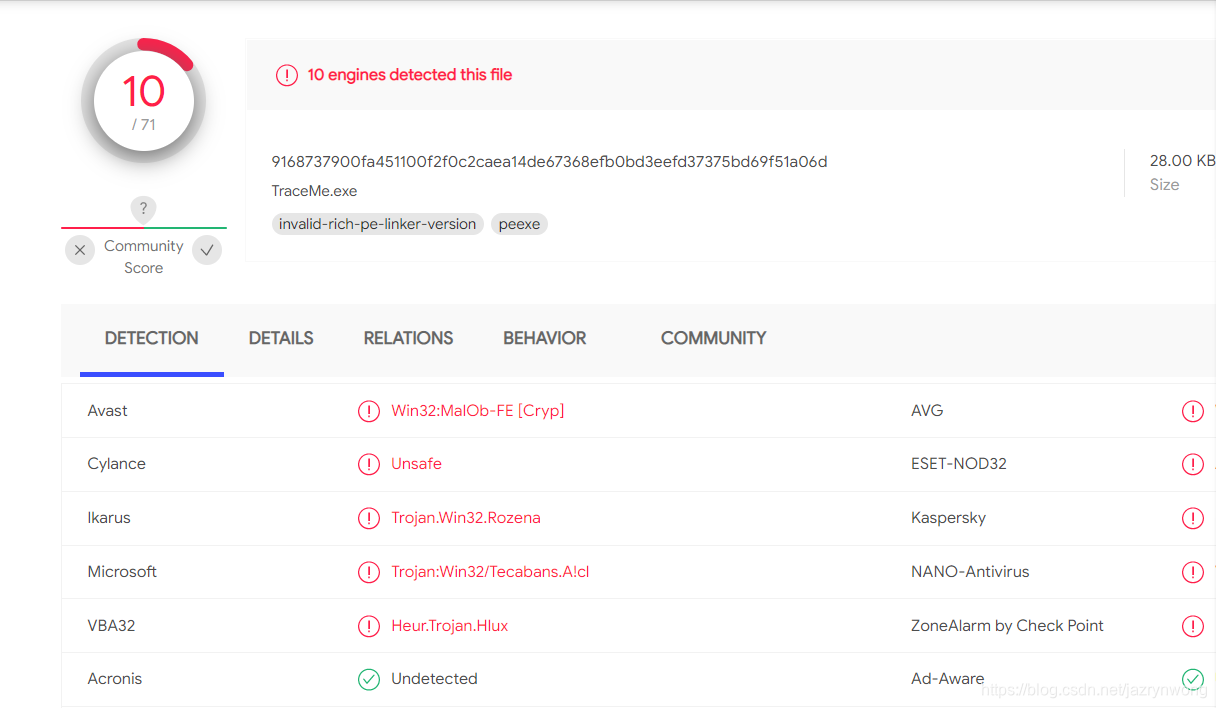Open the DETECTION tab
The image size is (1216, 708).
[152, 338]
